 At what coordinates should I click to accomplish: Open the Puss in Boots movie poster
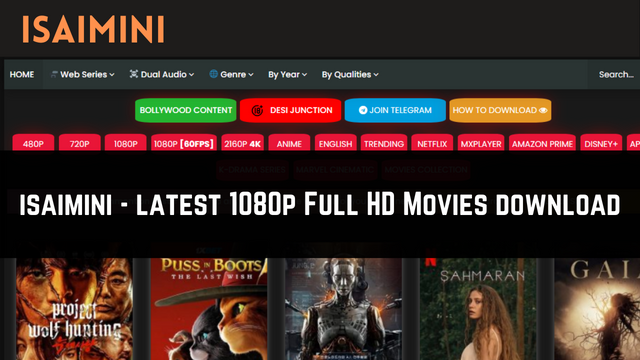point(209,309)
